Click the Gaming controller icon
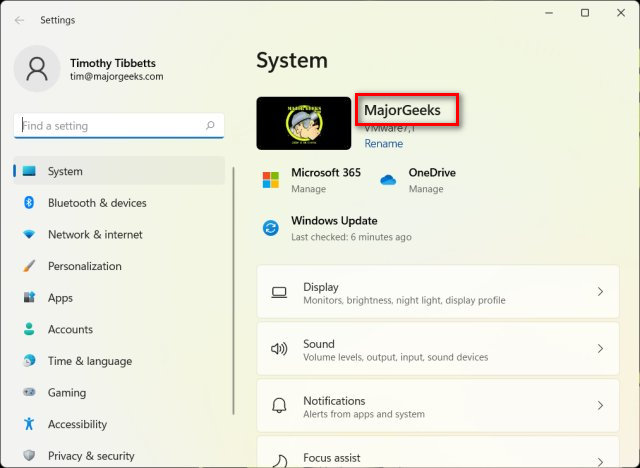Screen dimensions: 640x468 click(x=29, y=392)
